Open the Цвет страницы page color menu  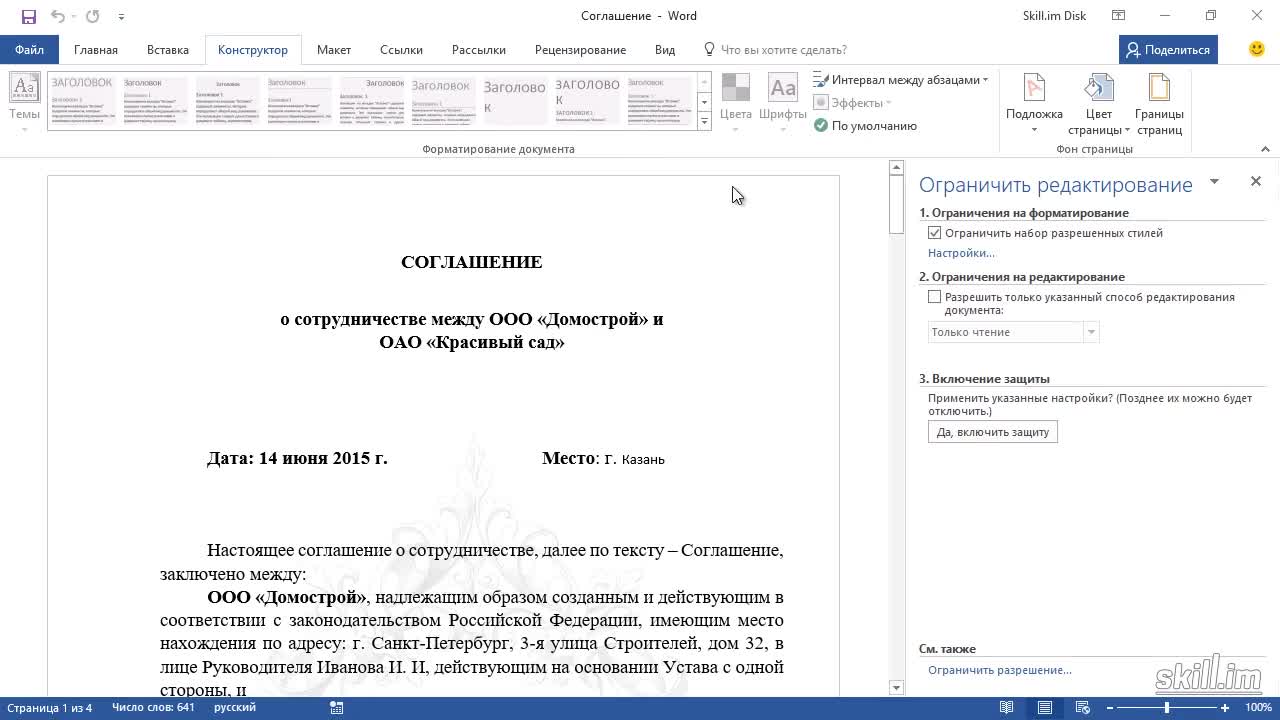point(1098,102)
